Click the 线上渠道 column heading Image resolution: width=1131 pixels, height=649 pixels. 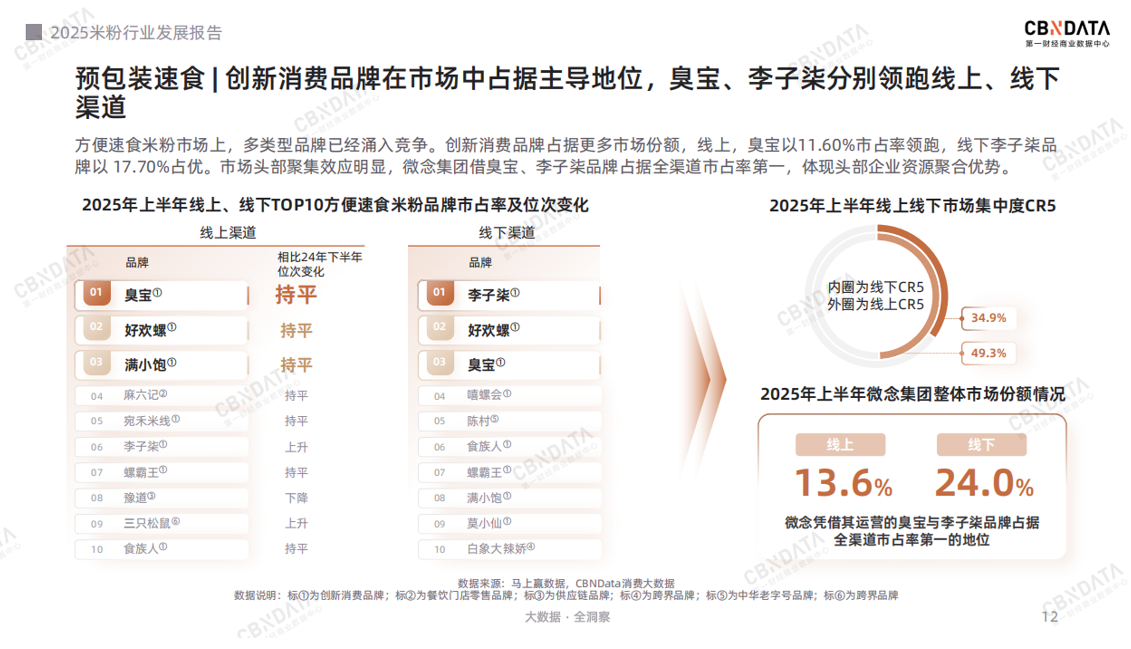pyautogui.click(x=228, y=233)
